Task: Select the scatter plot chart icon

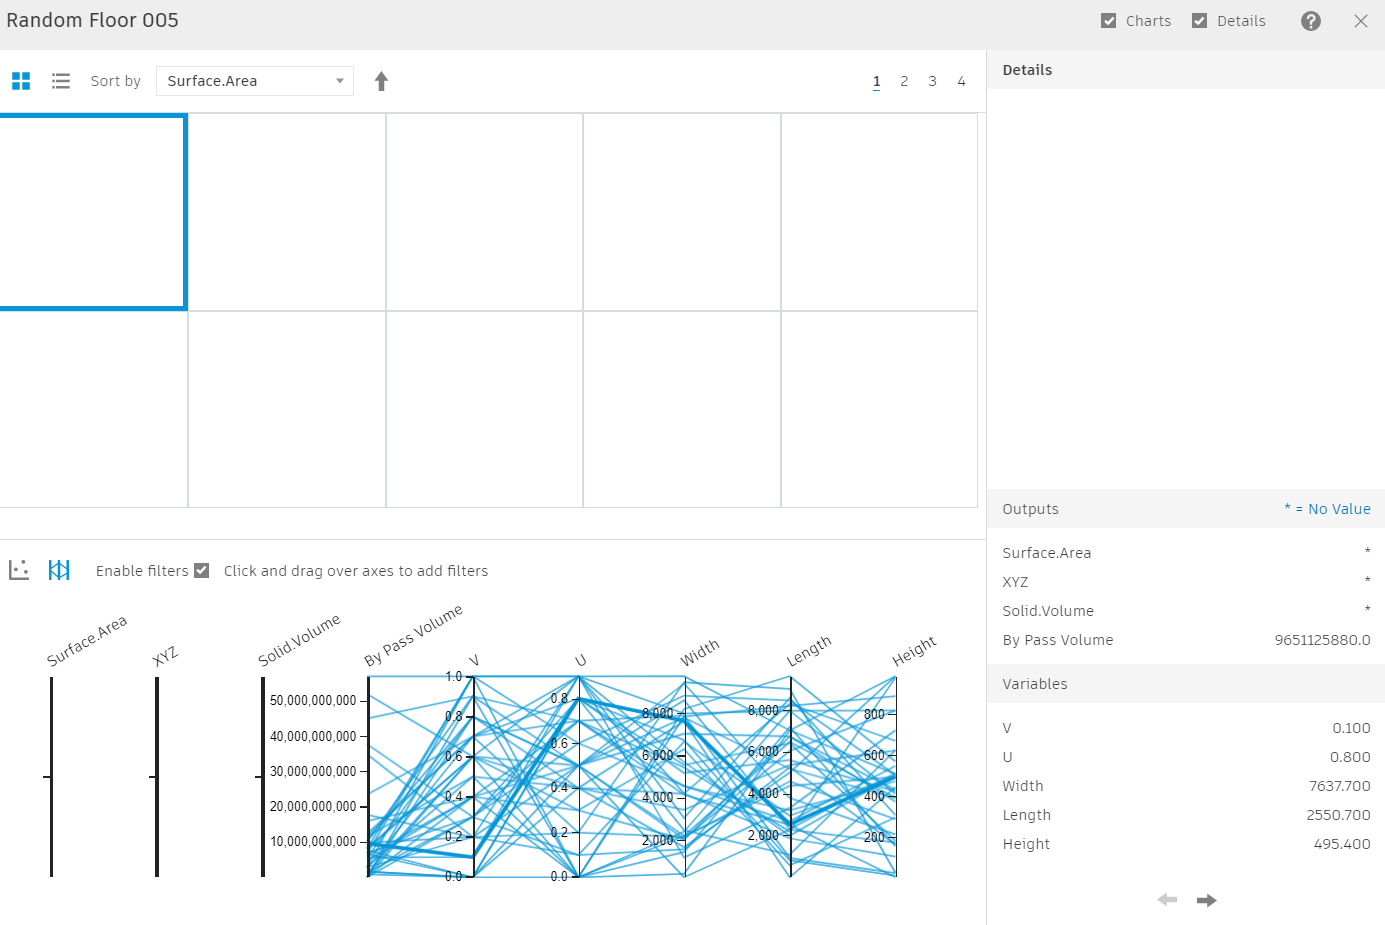Action: point(18,570)
